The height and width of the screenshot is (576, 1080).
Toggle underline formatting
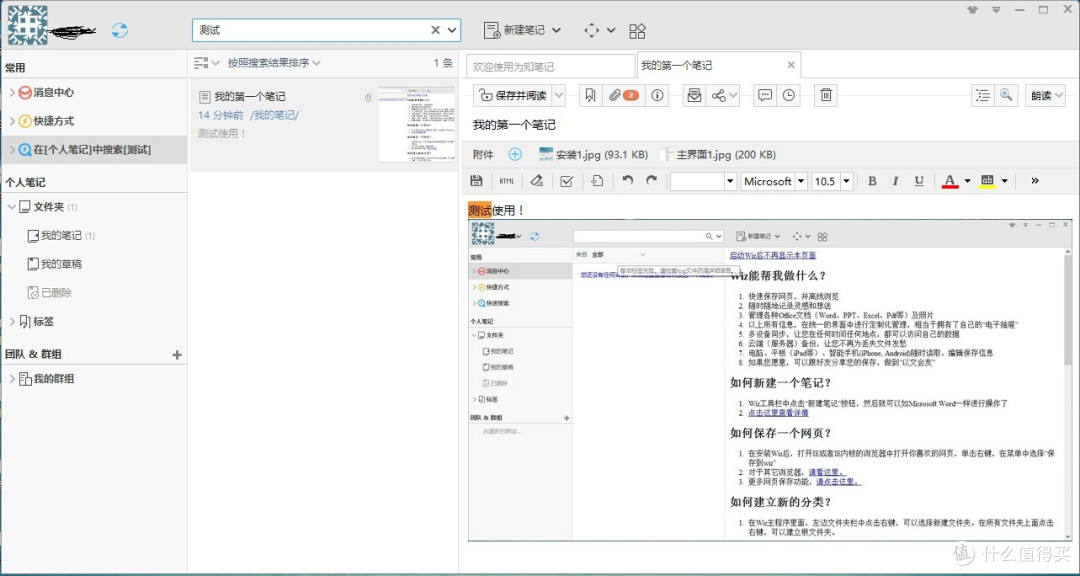(x=919, y=181)
